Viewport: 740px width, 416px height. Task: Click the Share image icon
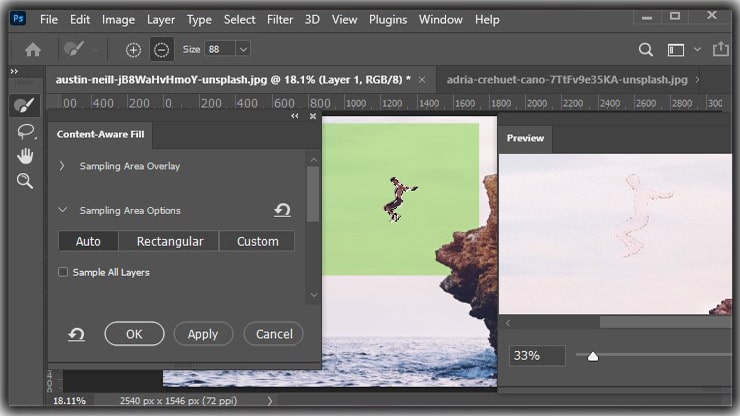click(x=721, y=49)
